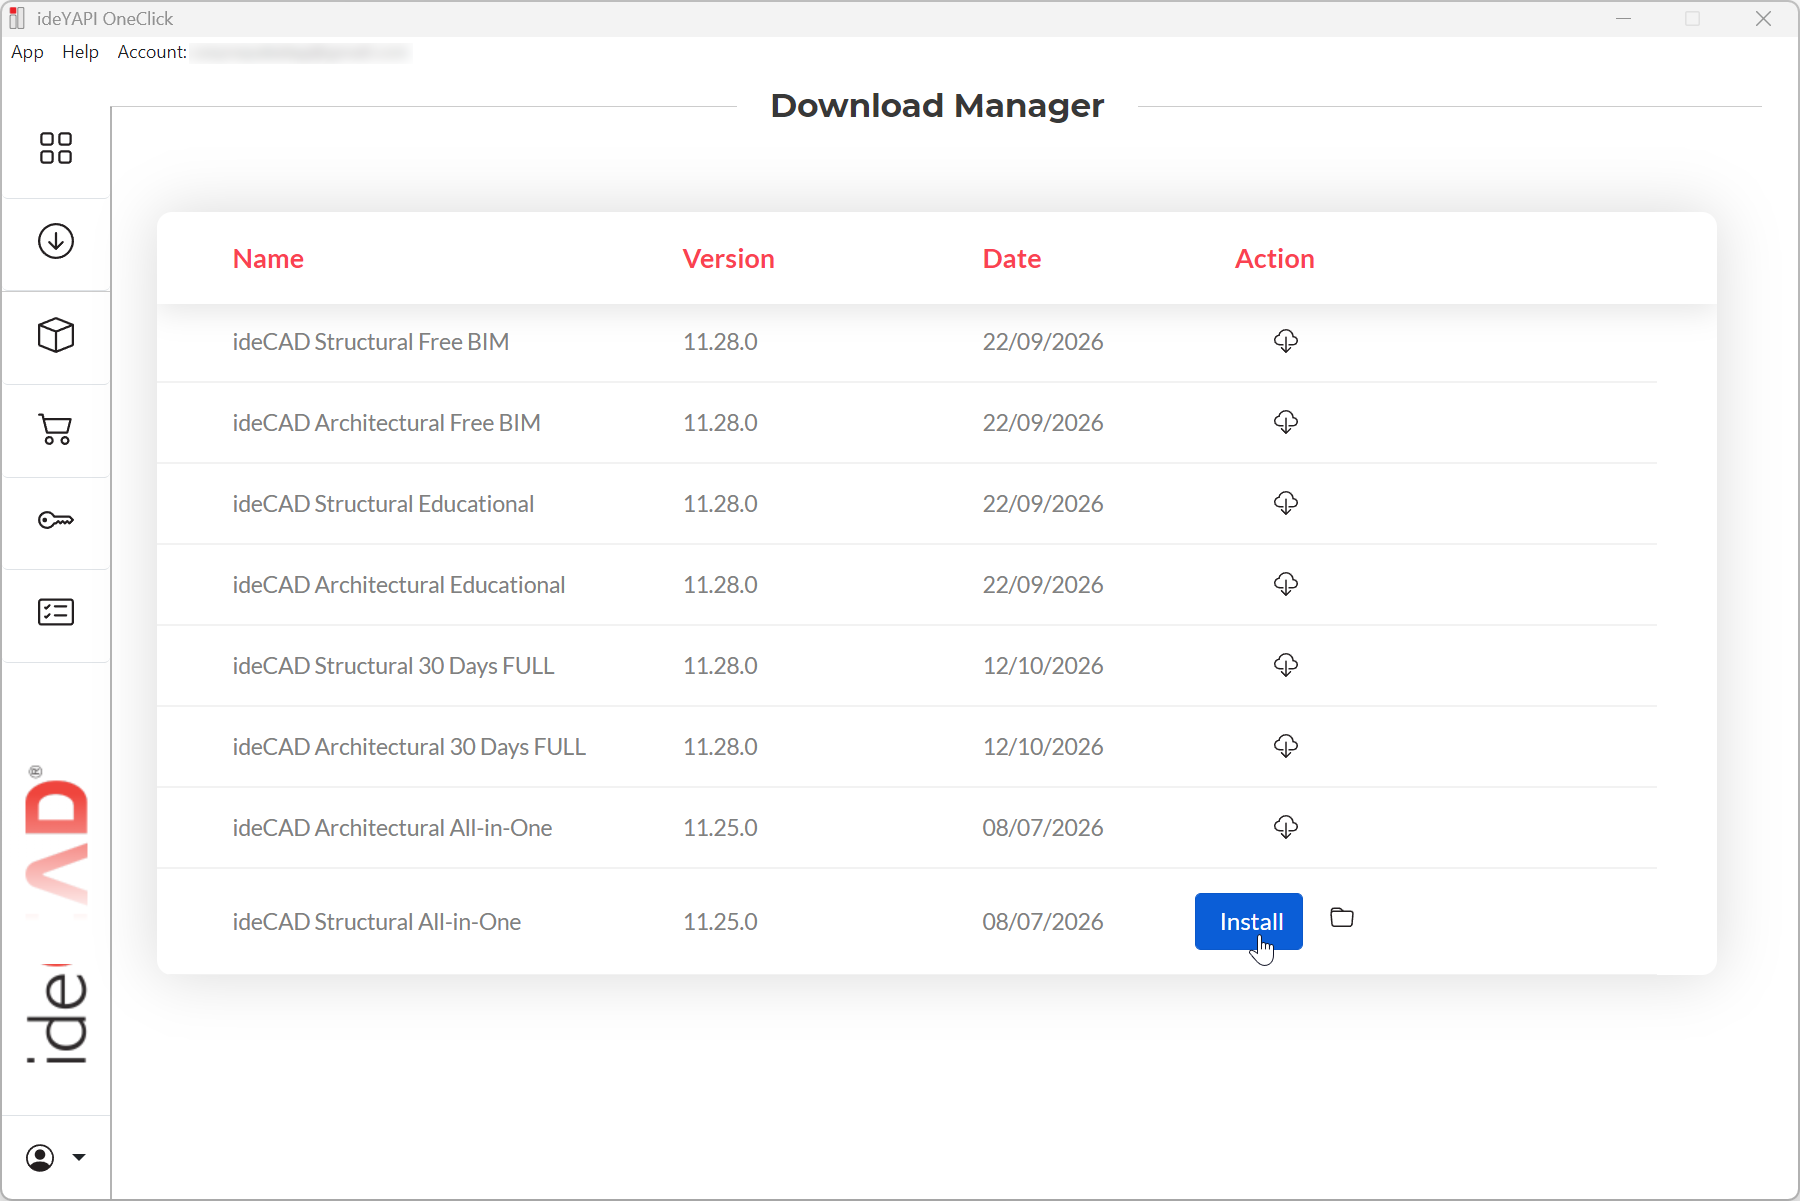This screenshot has width=1800, height=1201.
Task: Select the ideCAD Architectural Free BIM name
Action: [387, 423]
